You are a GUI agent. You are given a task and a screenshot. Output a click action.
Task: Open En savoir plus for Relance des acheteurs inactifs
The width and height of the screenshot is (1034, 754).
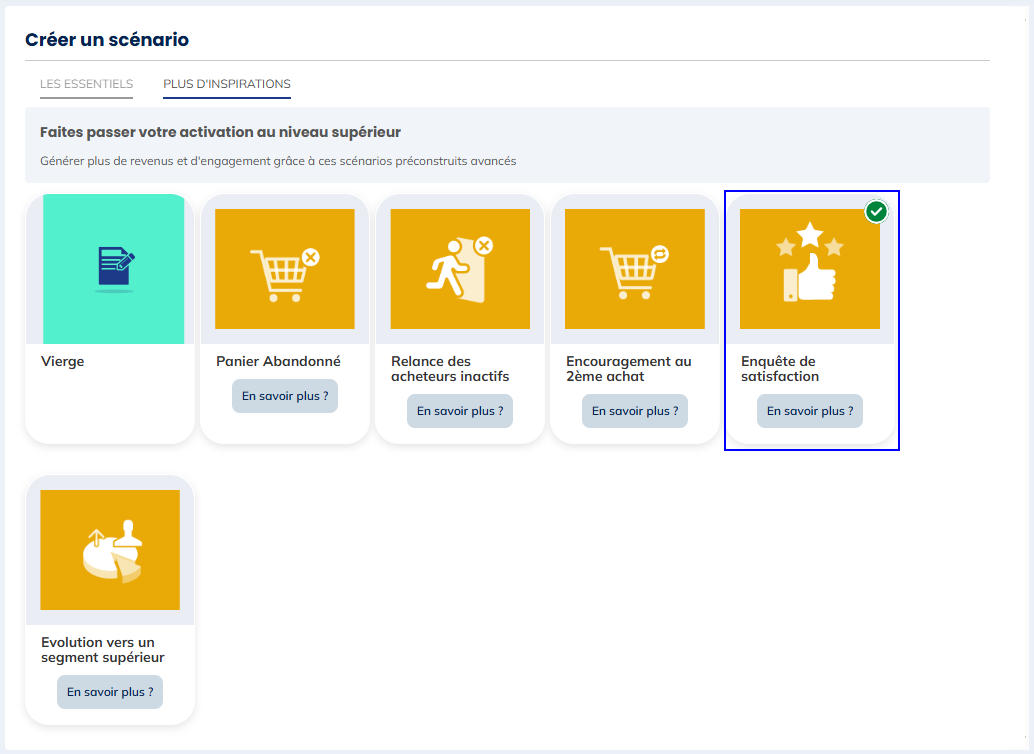460,411
